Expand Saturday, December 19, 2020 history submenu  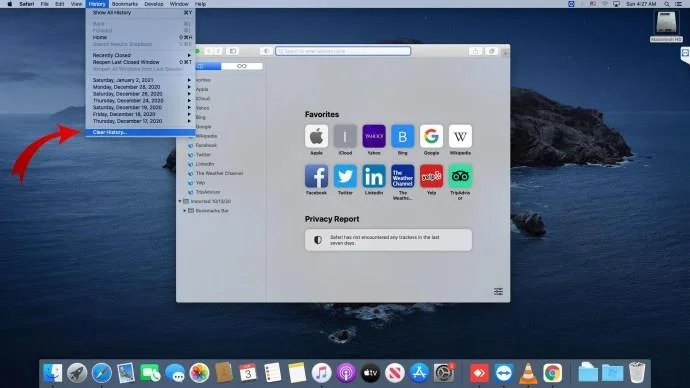(140, 107)
